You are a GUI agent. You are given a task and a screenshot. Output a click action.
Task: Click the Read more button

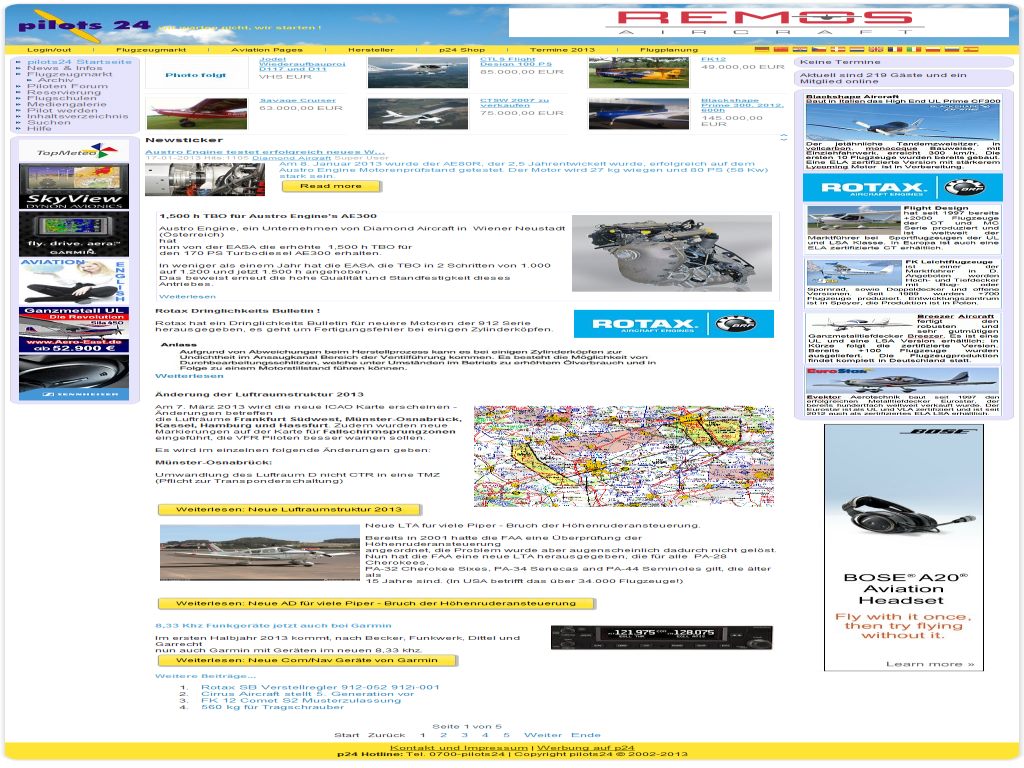(331, 186)
